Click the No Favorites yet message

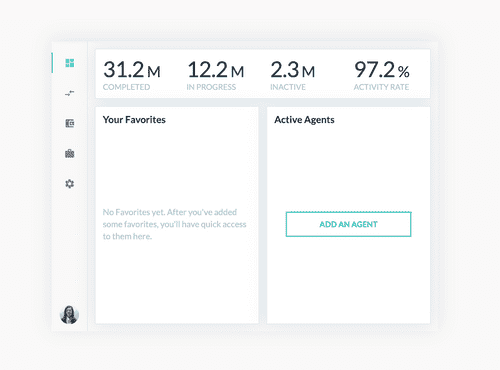[x=174, y=224]
